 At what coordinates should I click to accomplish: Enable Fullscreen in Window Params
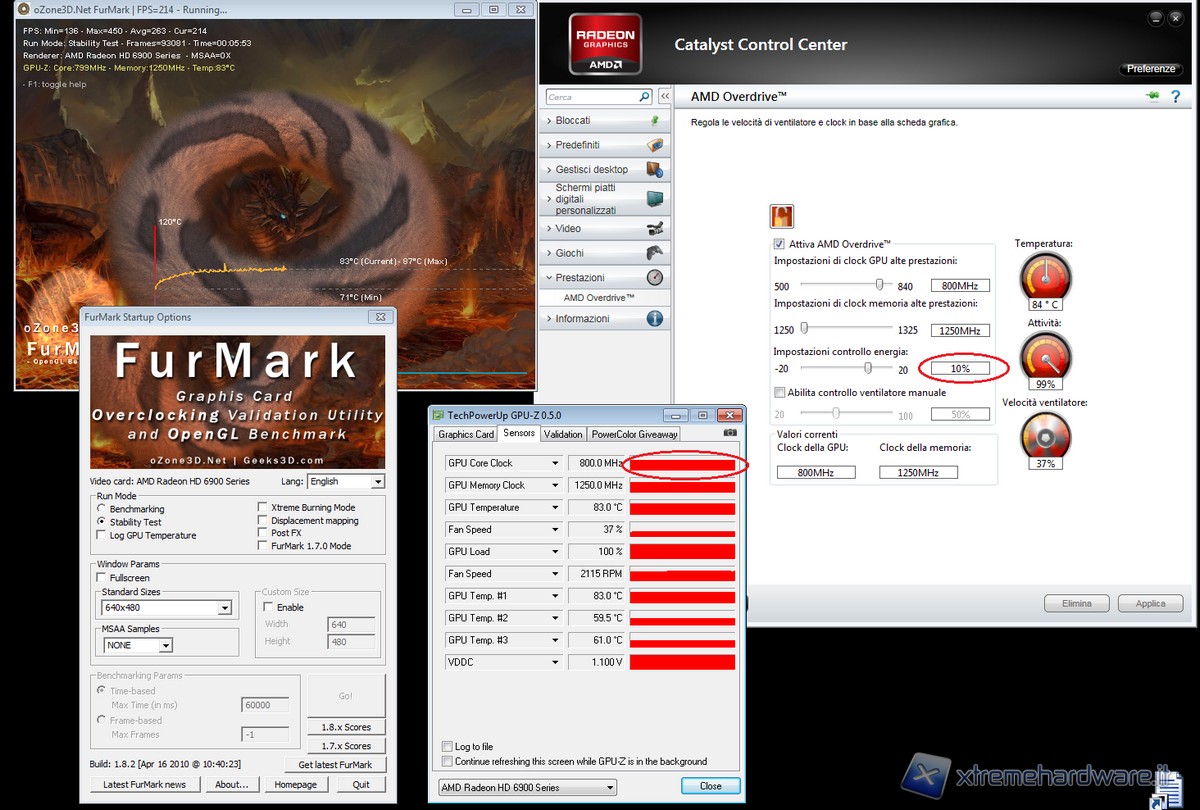(x=101, y=578)
